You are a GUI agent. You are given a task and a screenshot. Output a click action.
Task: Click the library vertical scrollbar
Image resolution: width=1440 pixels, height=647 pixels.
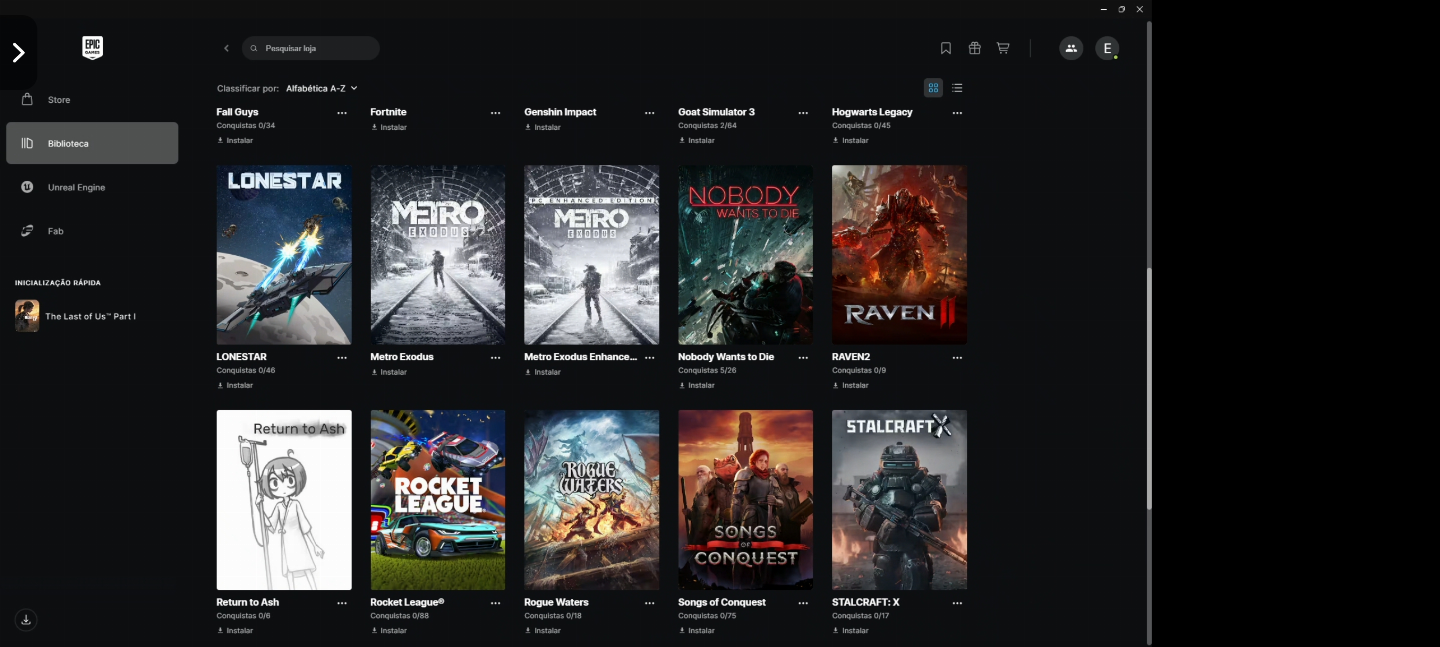[1149, 390]
